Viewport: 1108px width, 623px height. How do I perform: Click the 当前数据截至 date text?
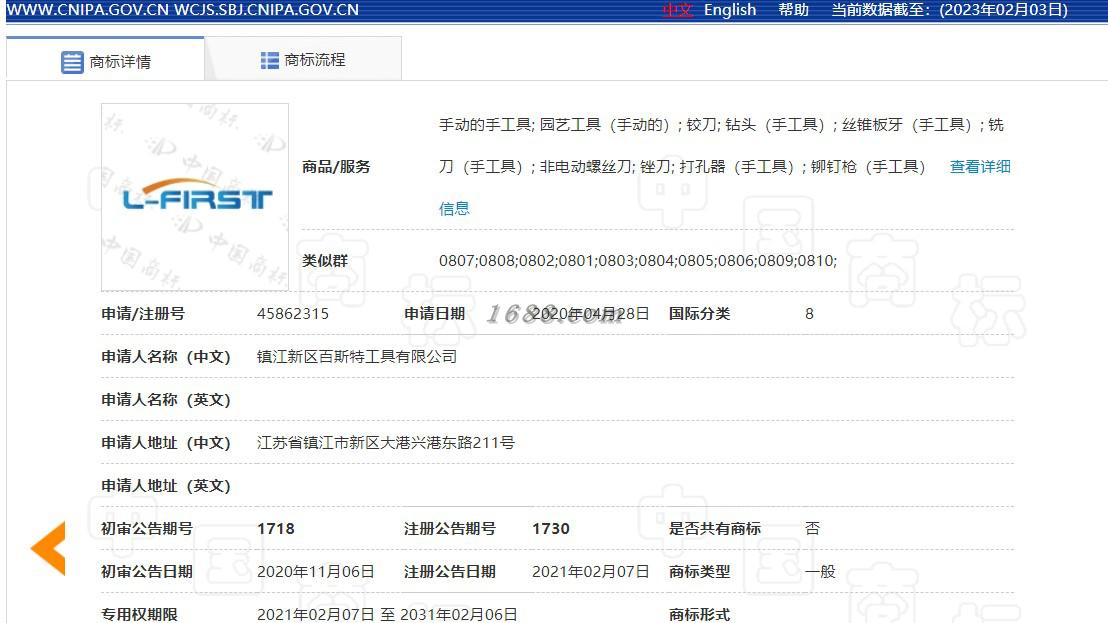click(949, 10)
